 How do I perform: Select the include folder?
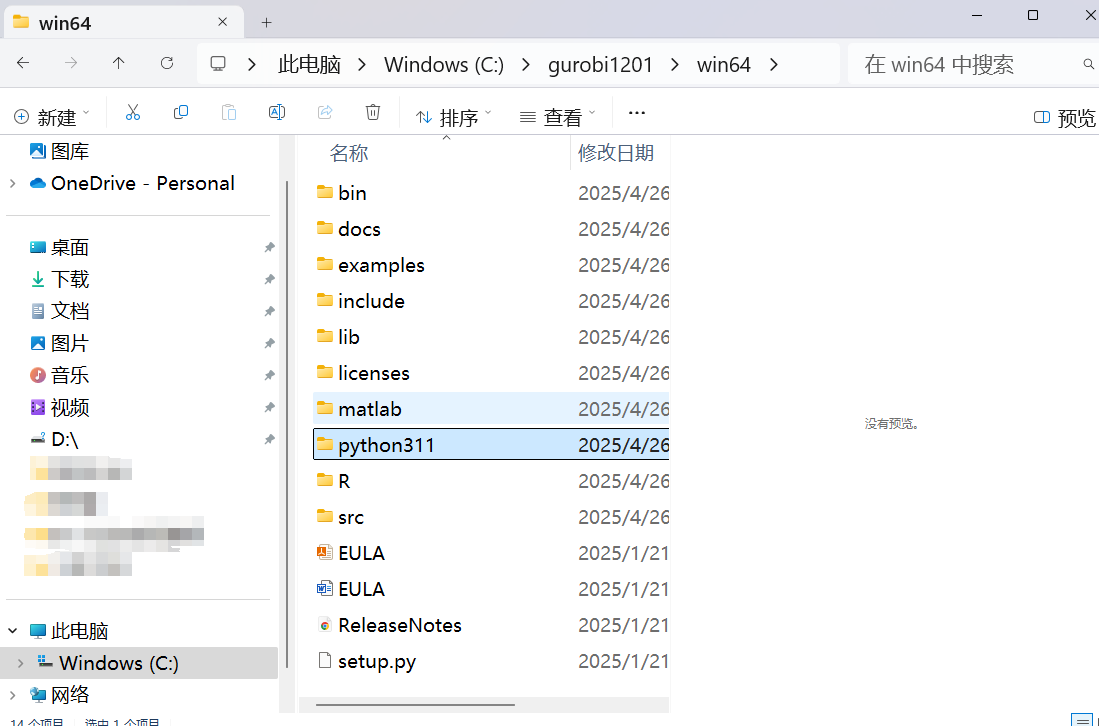tap(491, 301)
